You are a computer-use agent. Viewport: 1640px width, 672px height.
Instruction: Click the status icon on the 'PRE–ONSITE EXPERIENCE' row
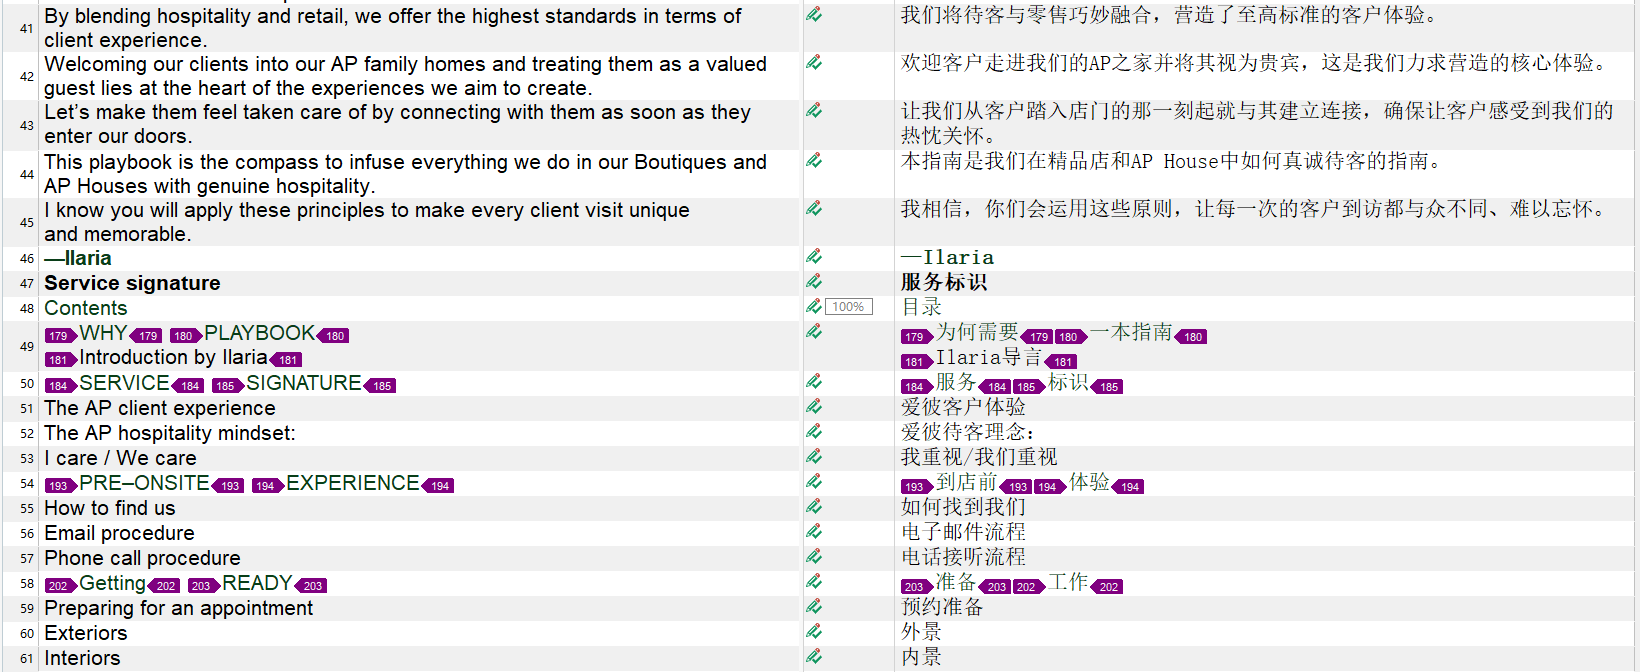(x=814, y=481)
